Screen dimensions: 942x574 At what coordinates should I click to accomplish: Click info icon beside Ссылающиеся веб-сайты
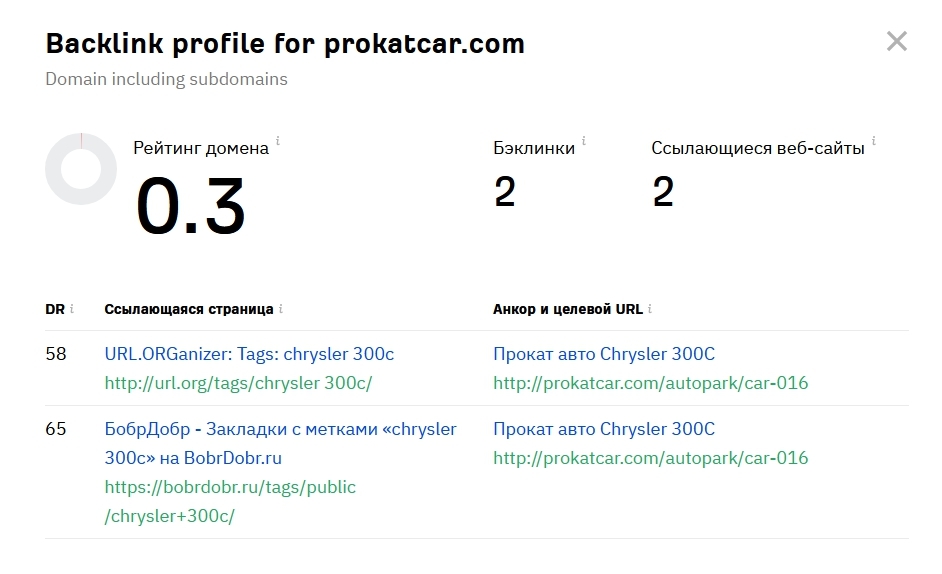[874, 141]
